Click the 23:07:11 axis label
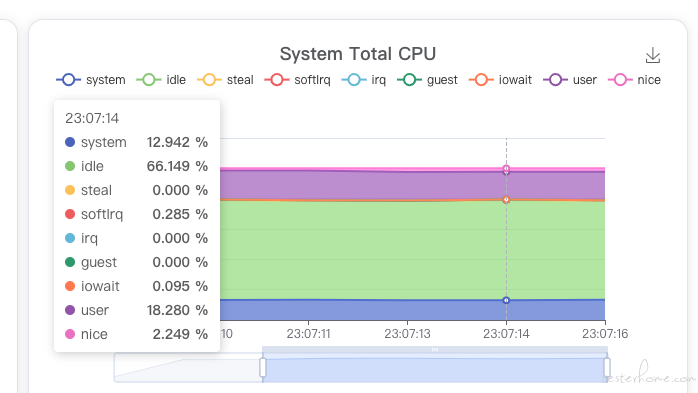This screenshot has height=393, width=698. [x=308, y=334]
